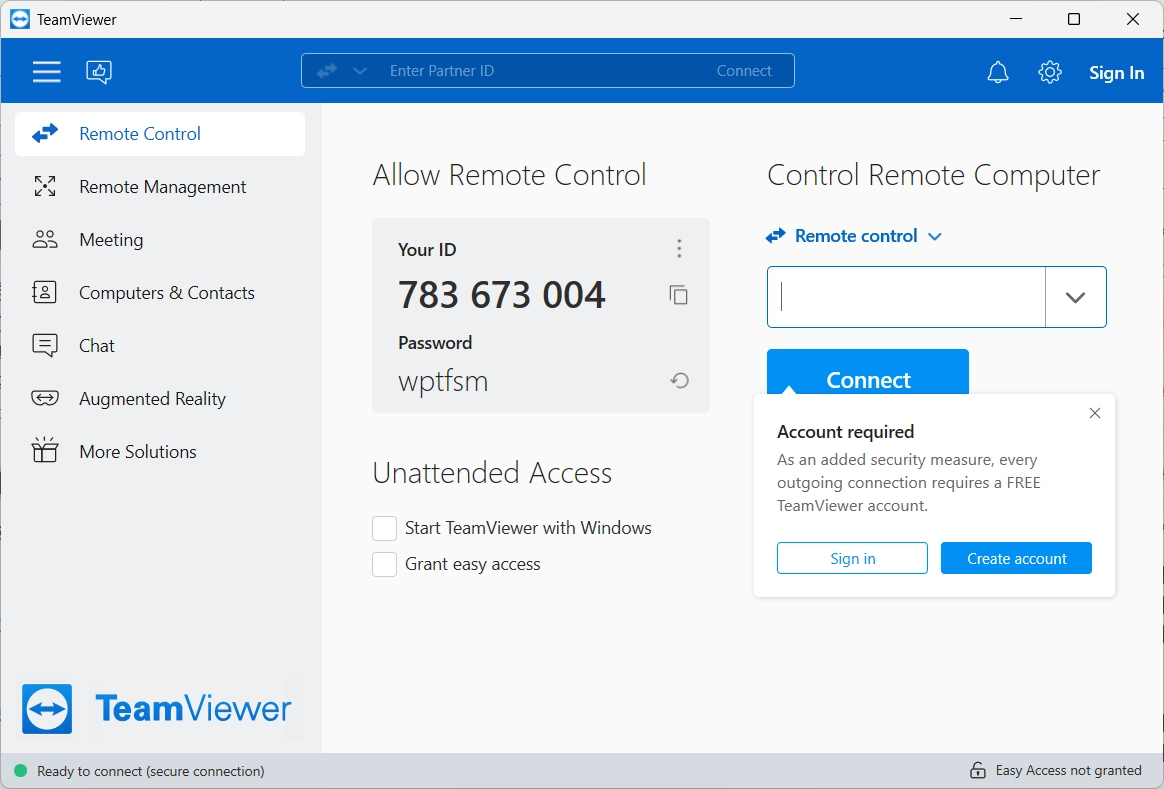This screenshot has width=1164, height=789.
Task: Click the feedback thumbs-up icon
Action: (x=99, y=72)
